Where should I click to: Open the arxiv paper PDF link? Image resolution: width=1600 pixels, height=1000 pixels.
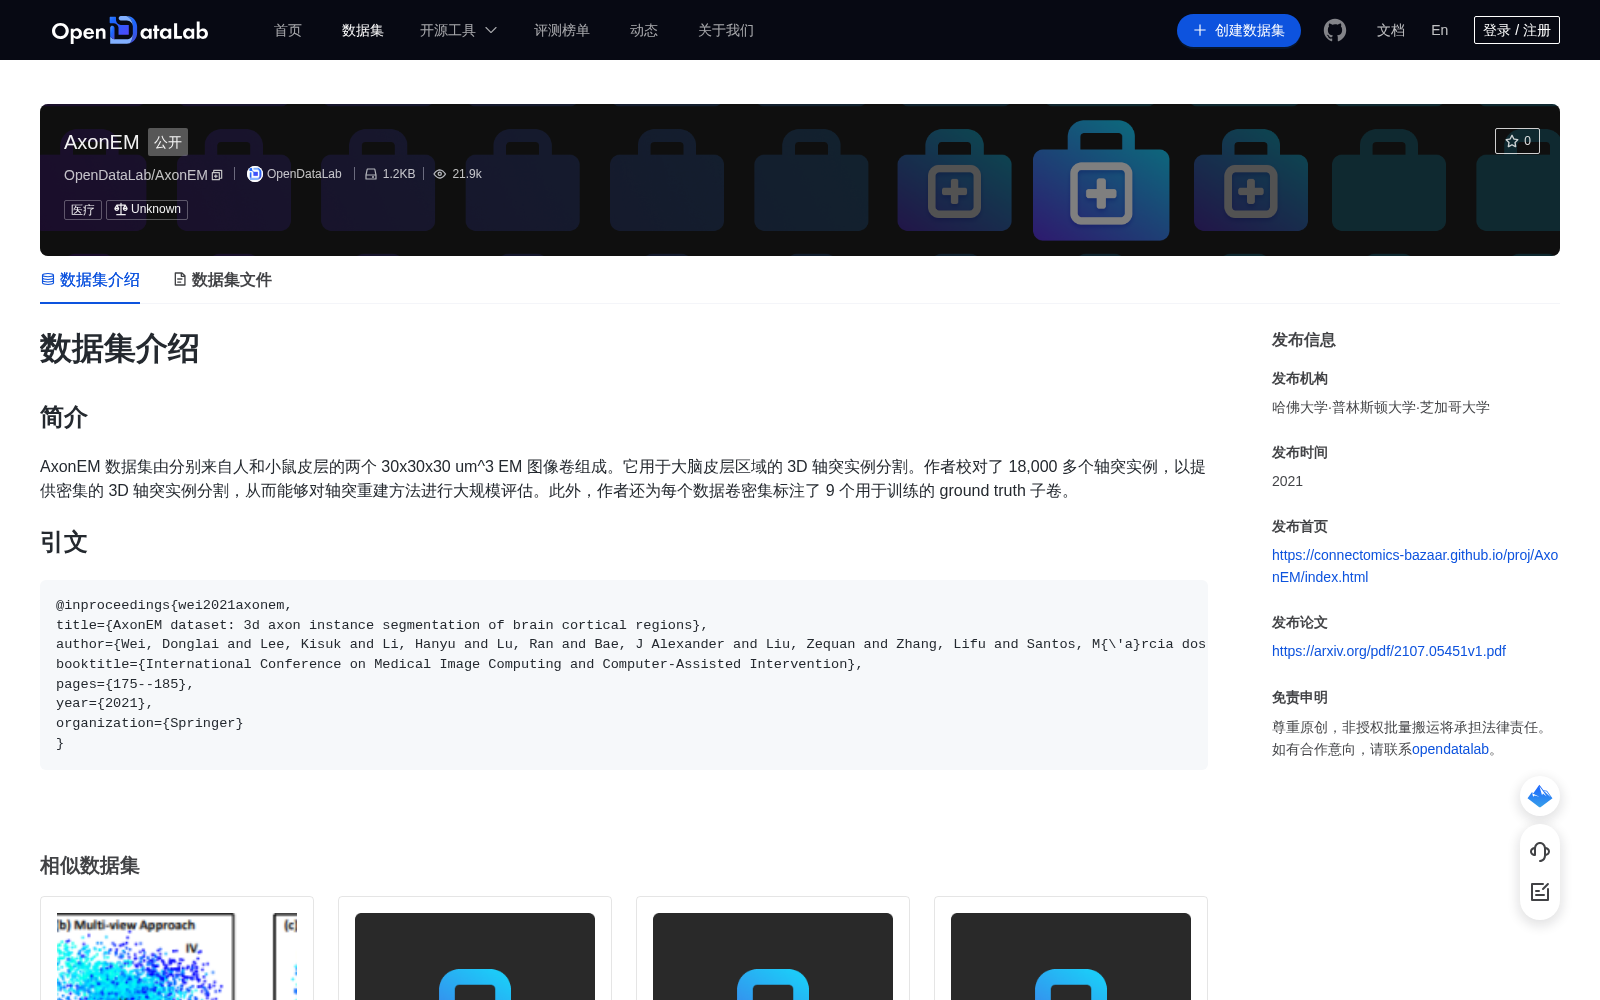(1389, 651)
